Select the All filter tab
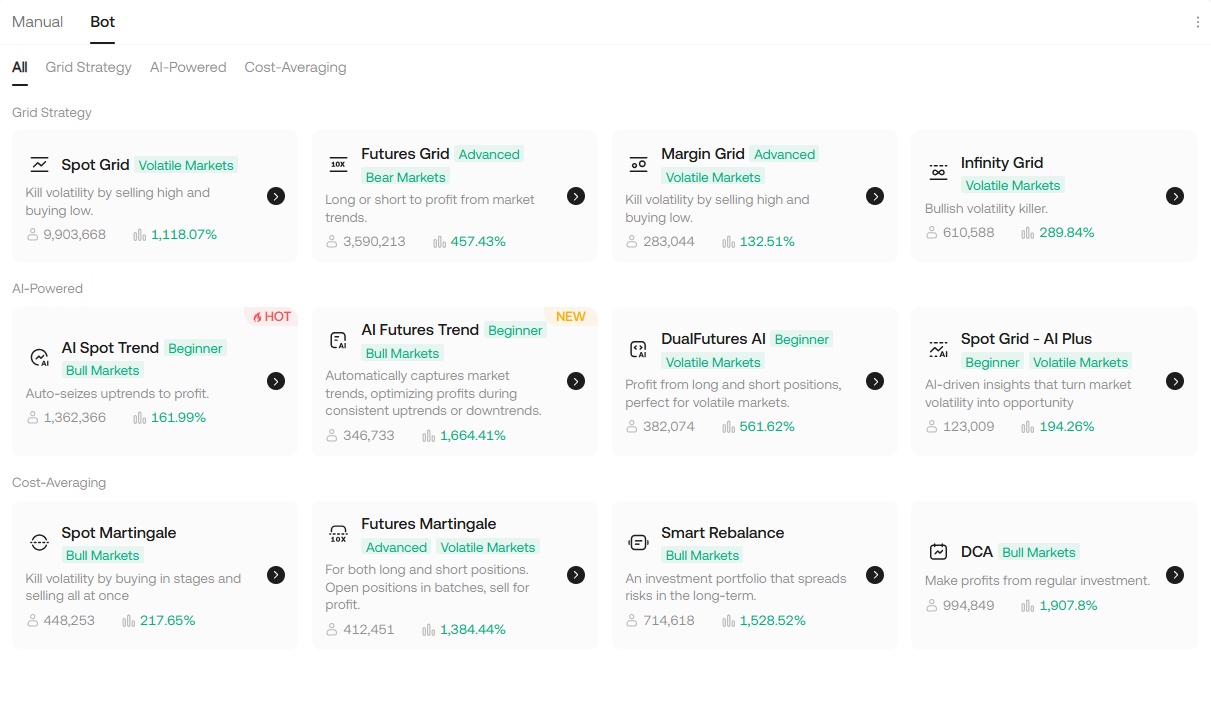This screenshot has width=1211, height=715. pyautogui.click(x=20, y=67)
